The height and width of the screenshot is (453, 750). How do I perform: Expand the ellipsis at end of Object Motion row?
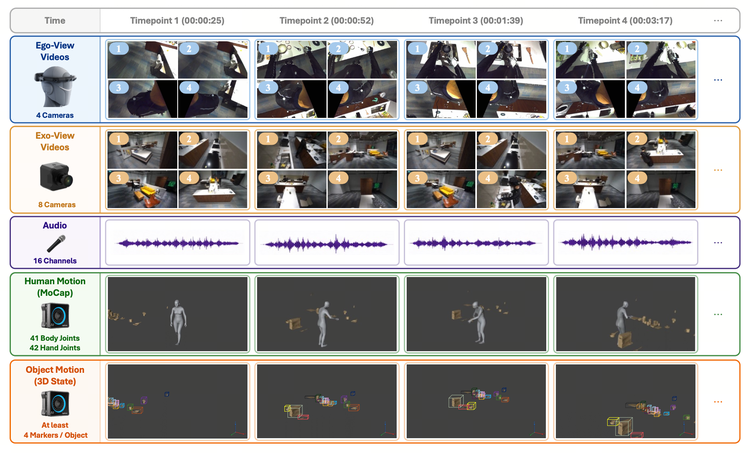(718, 402)
